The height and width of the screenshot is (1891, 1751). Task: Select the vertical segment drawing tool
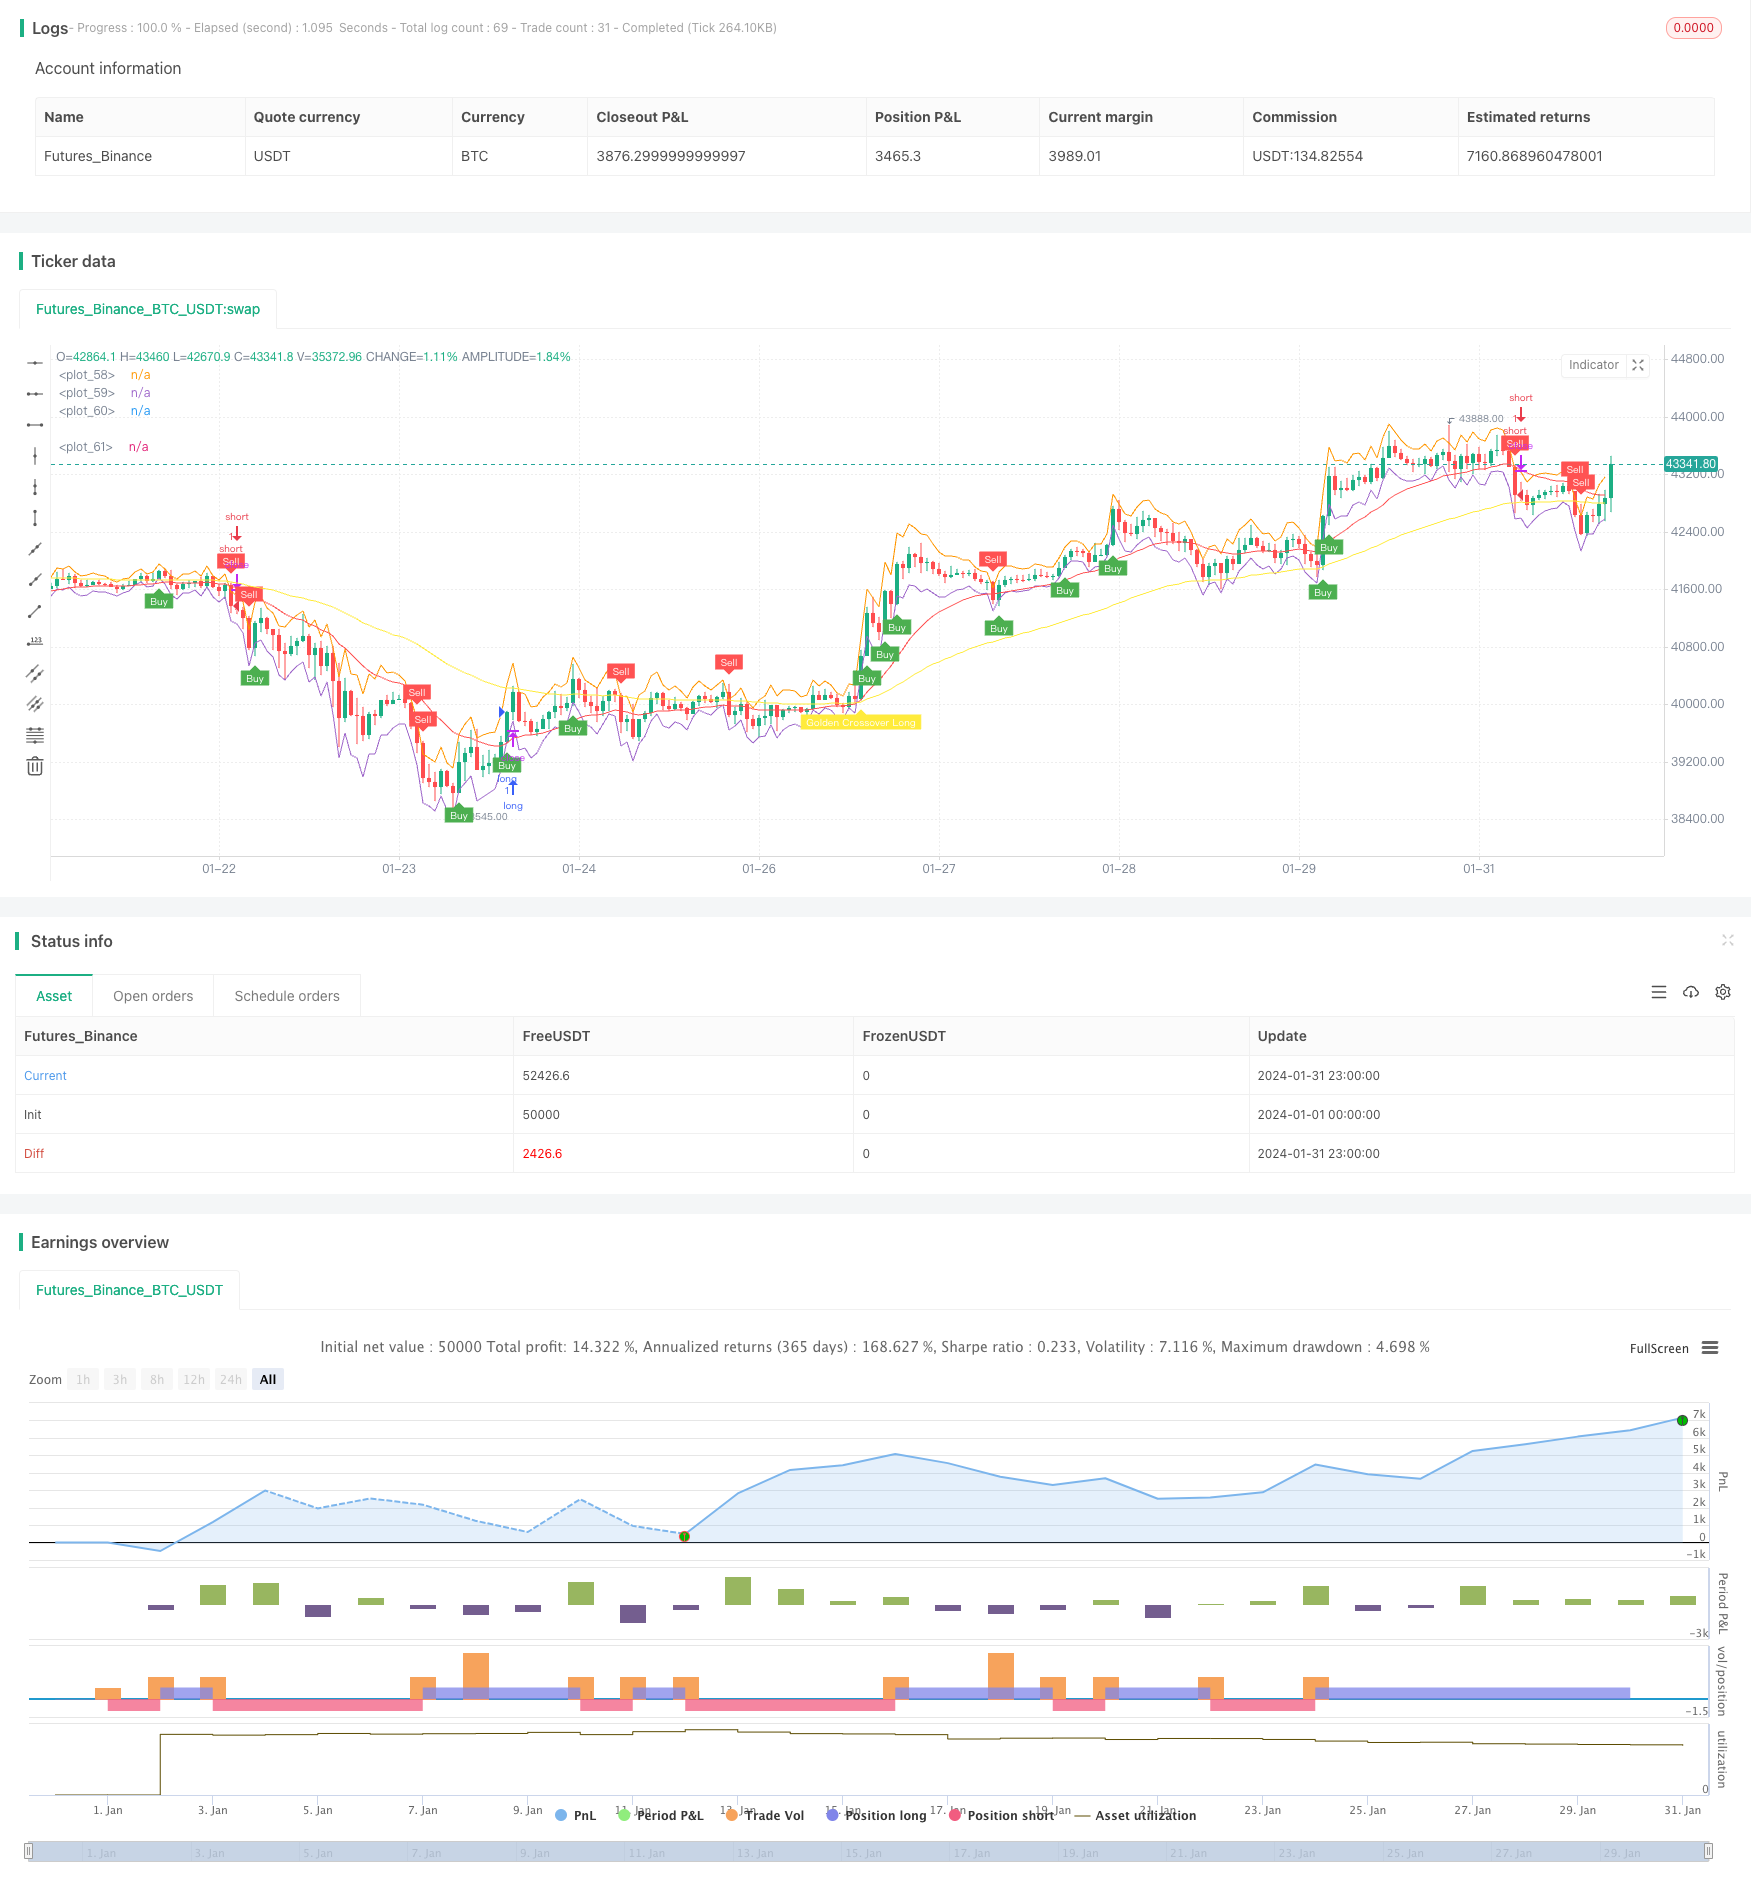click(35, 518)
